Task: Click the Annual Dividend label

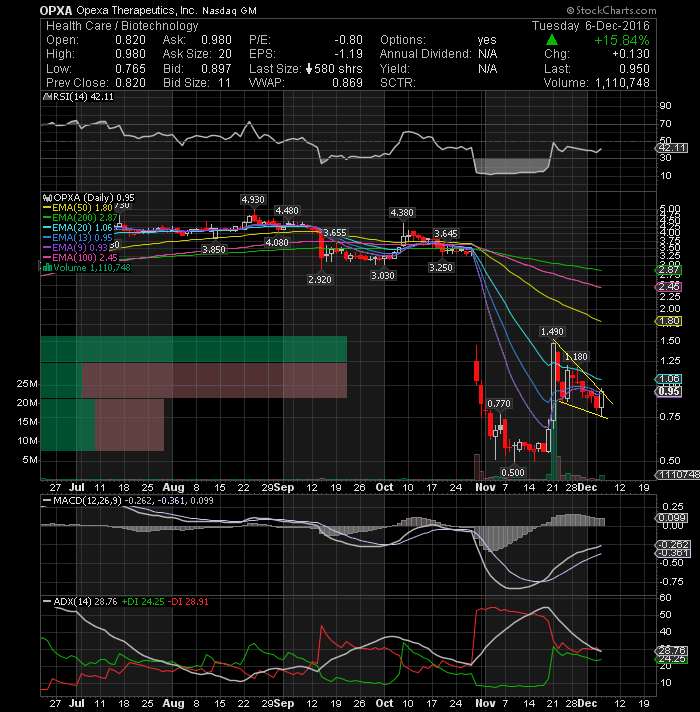Action: (x=426, y=54)
